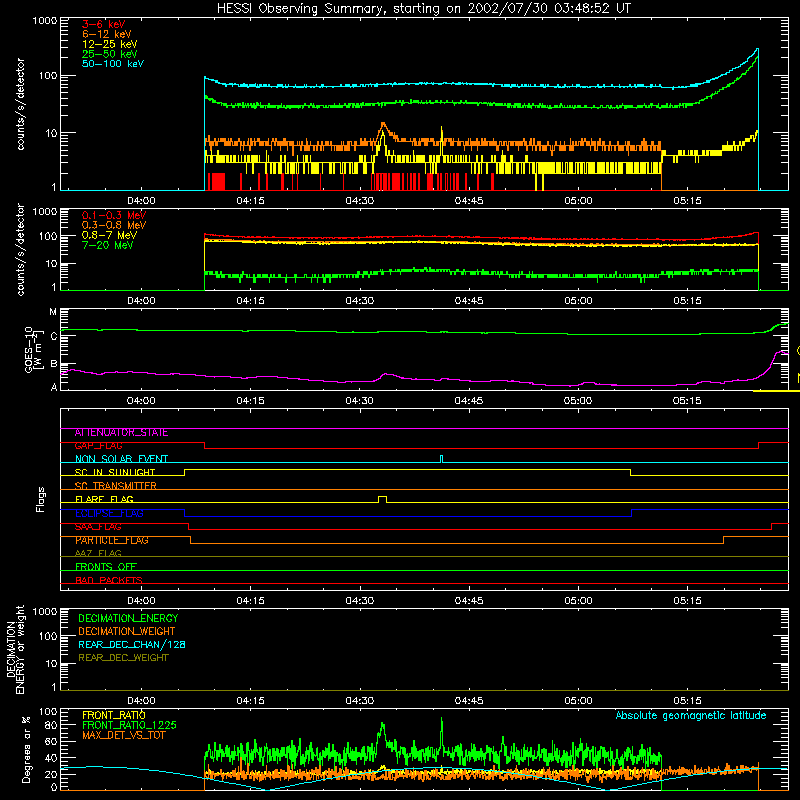Select the 3-6 keV legend label
This screenshot has width=800, height=800.
click(x=103, y=24)
